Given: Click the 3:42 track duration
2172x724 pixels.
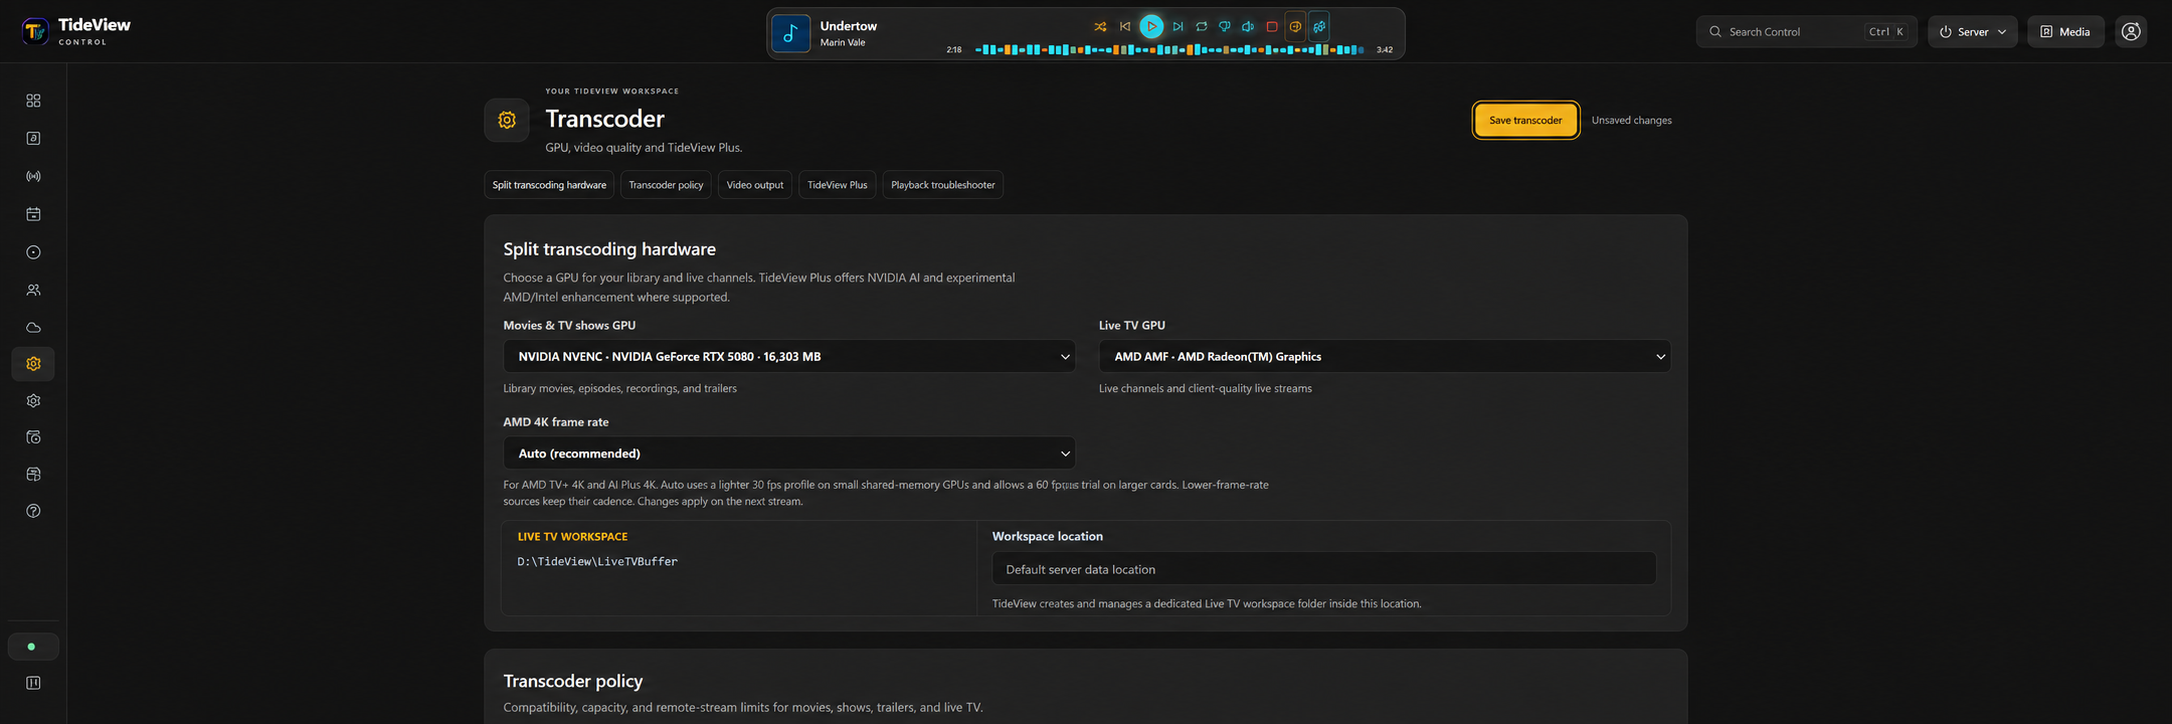Looking at the screenshot, I should (x=1384, y=49).
